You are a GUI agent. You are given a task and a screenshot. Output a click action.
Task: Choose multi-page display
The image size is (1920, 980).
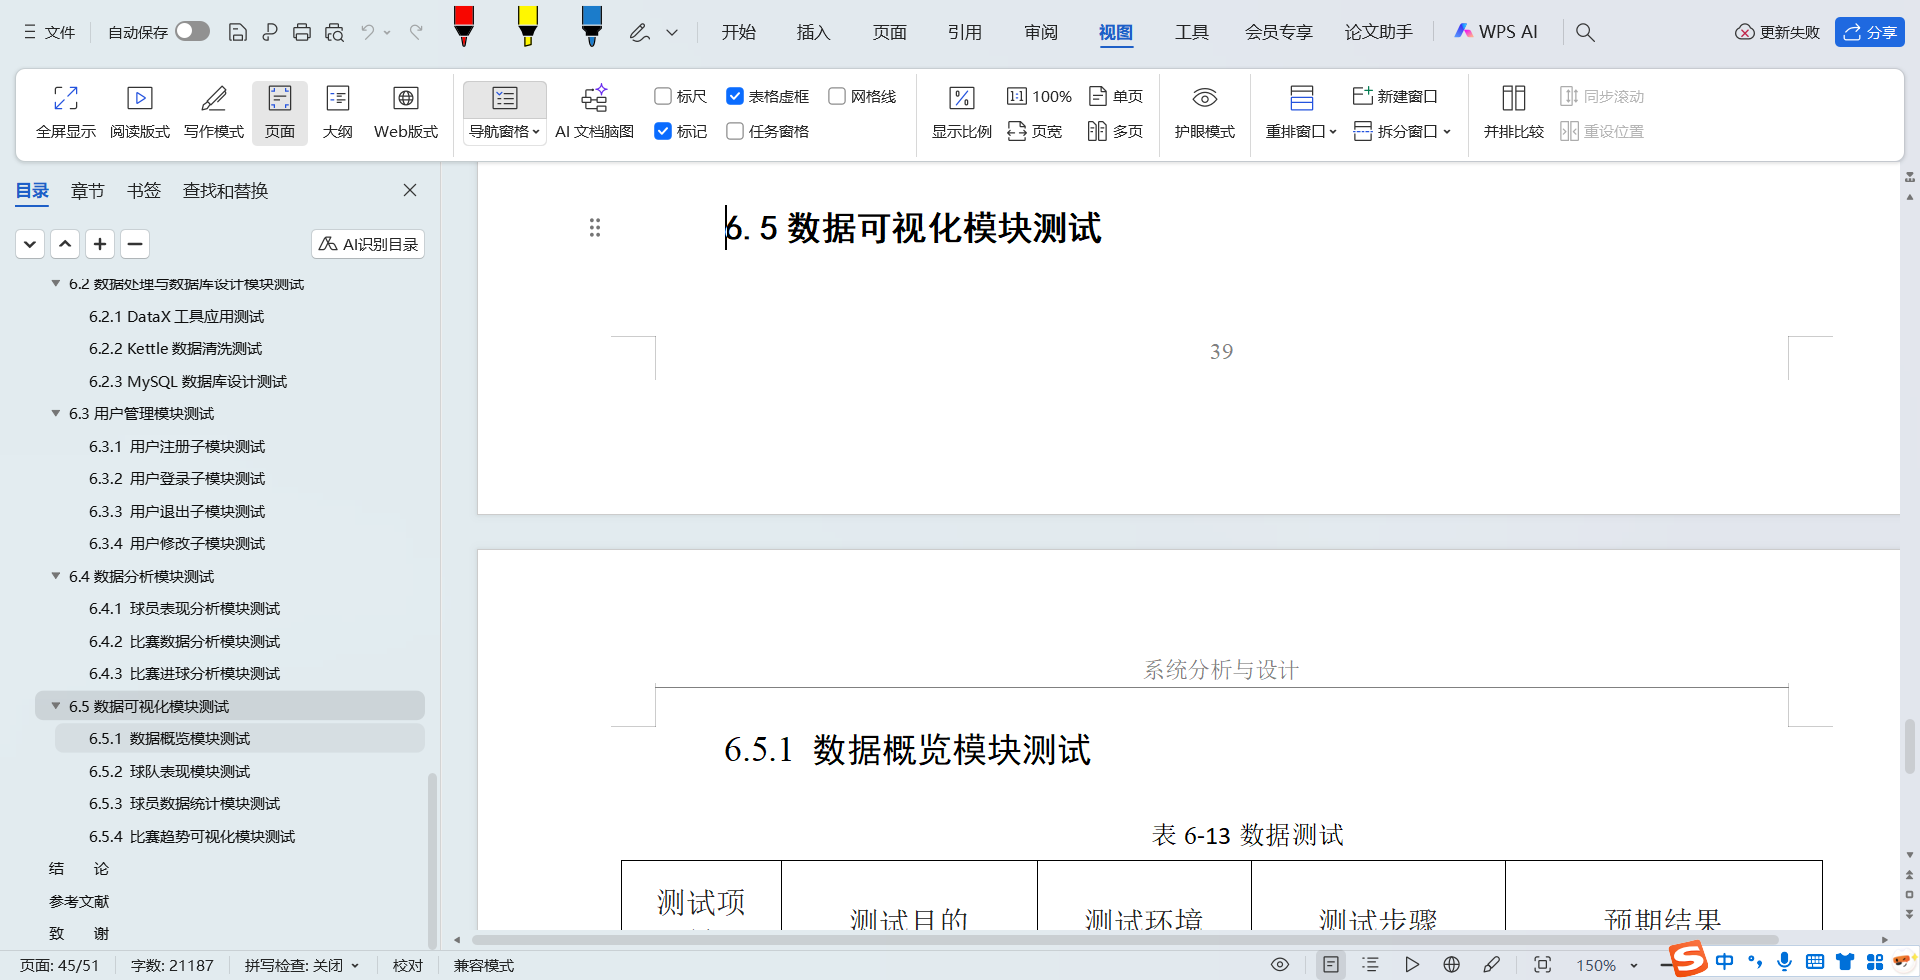coord(1116,131)
